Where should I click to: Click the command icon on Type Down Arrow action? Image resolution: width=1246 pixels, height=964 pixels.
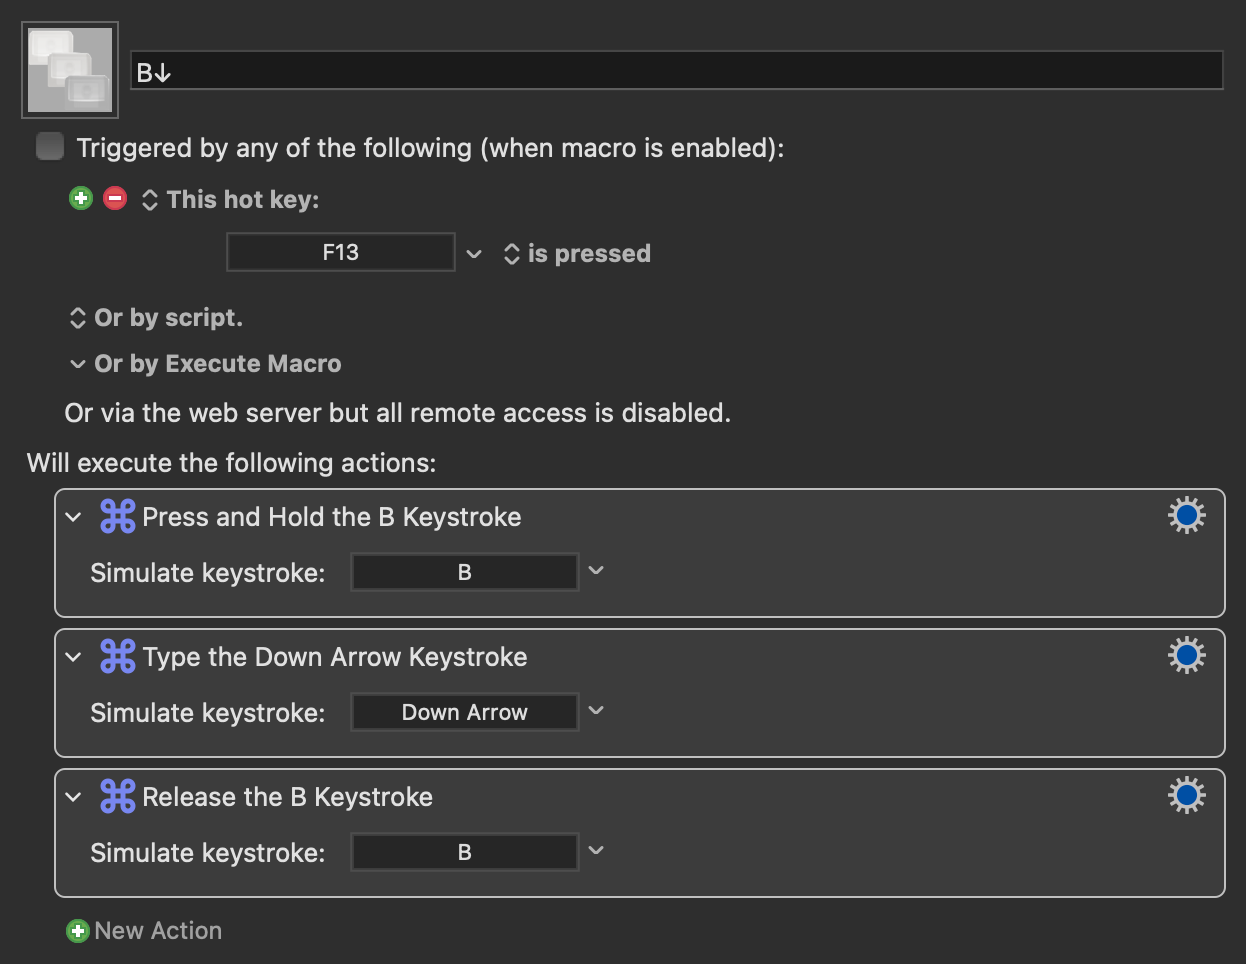(118, 656)
